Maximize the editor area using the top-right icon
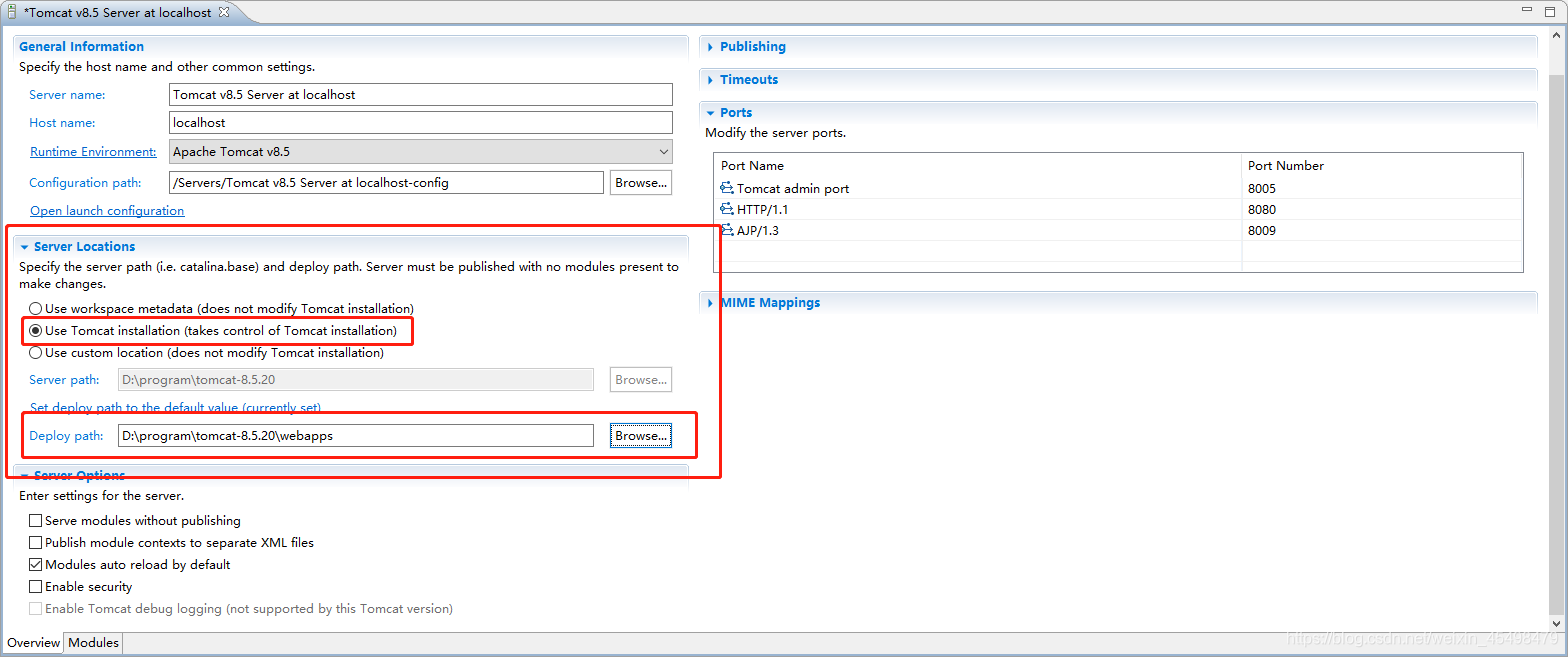 pos(1551,10)
